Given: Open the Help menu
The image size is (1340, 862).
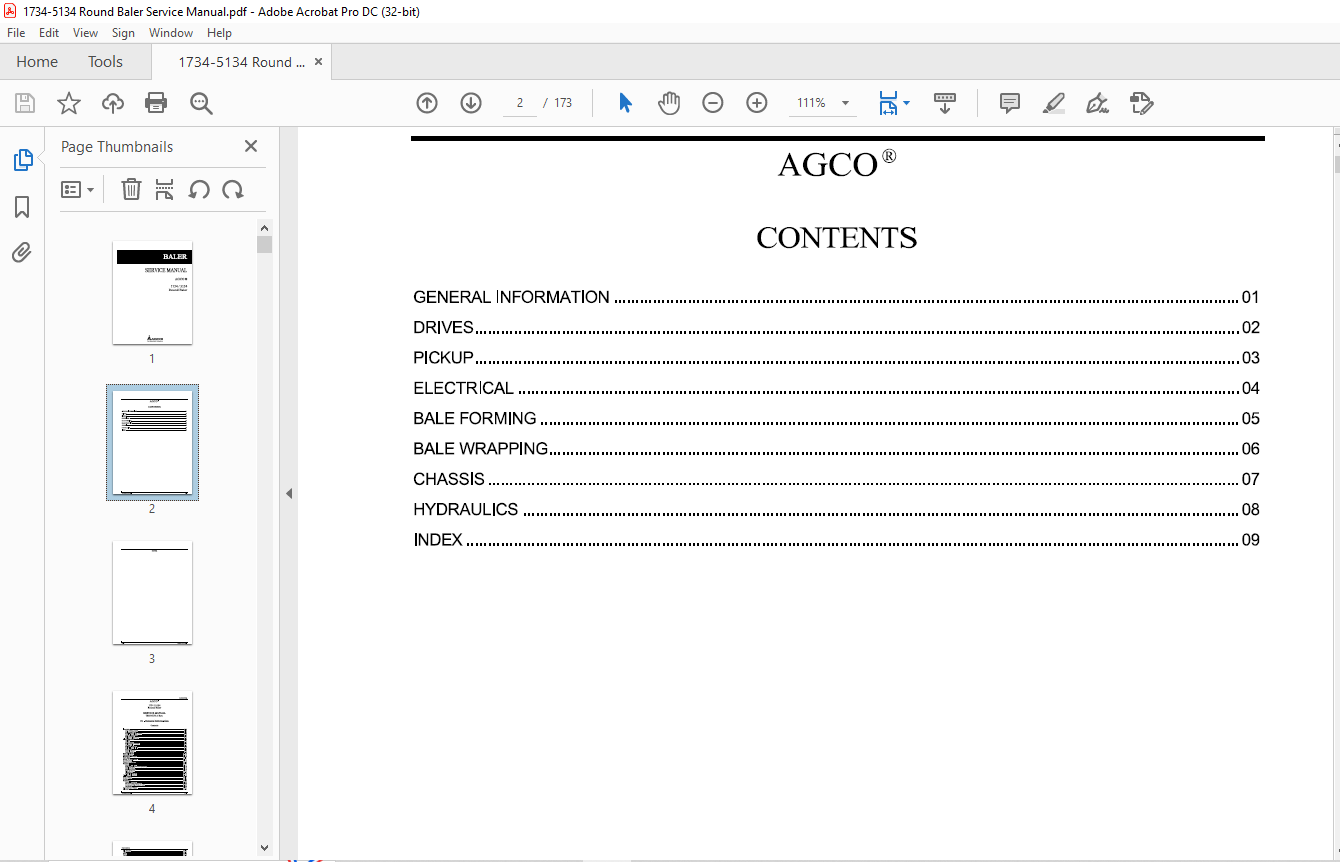Looking at the screenshot, I should pos(219,33).
